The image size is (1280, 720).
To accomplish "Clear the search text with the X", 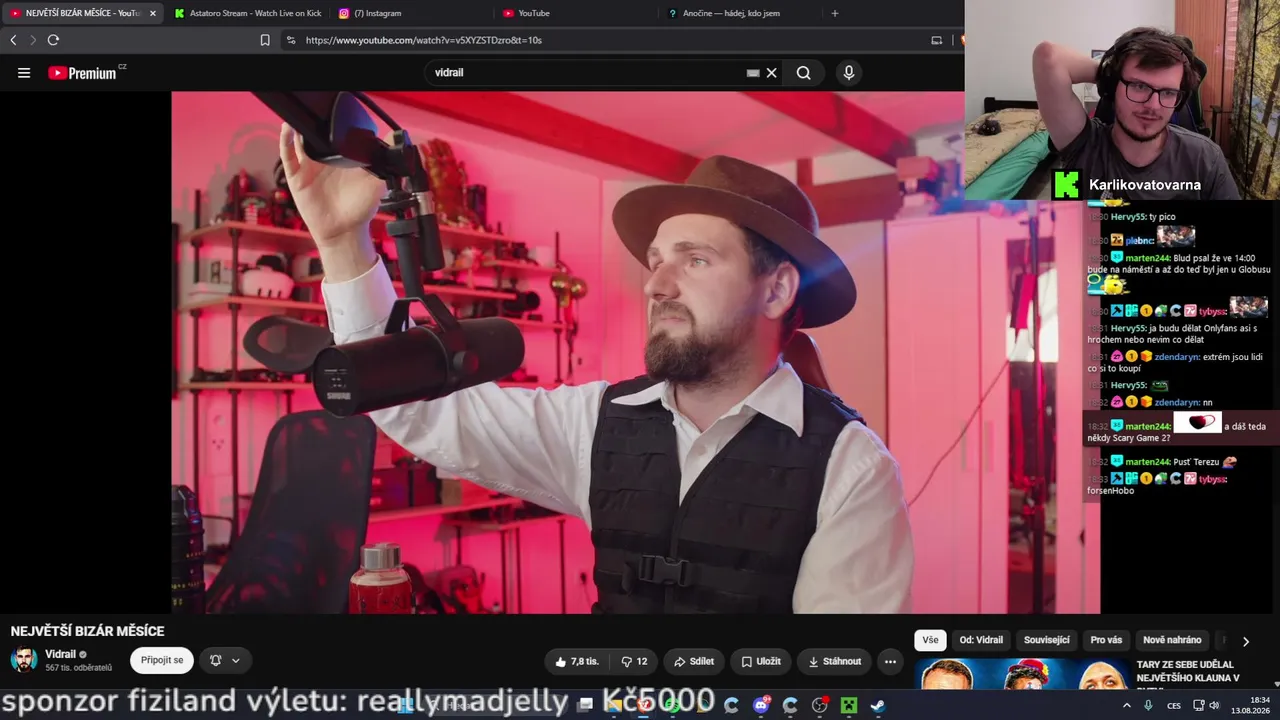I will [x=772, y=73].
